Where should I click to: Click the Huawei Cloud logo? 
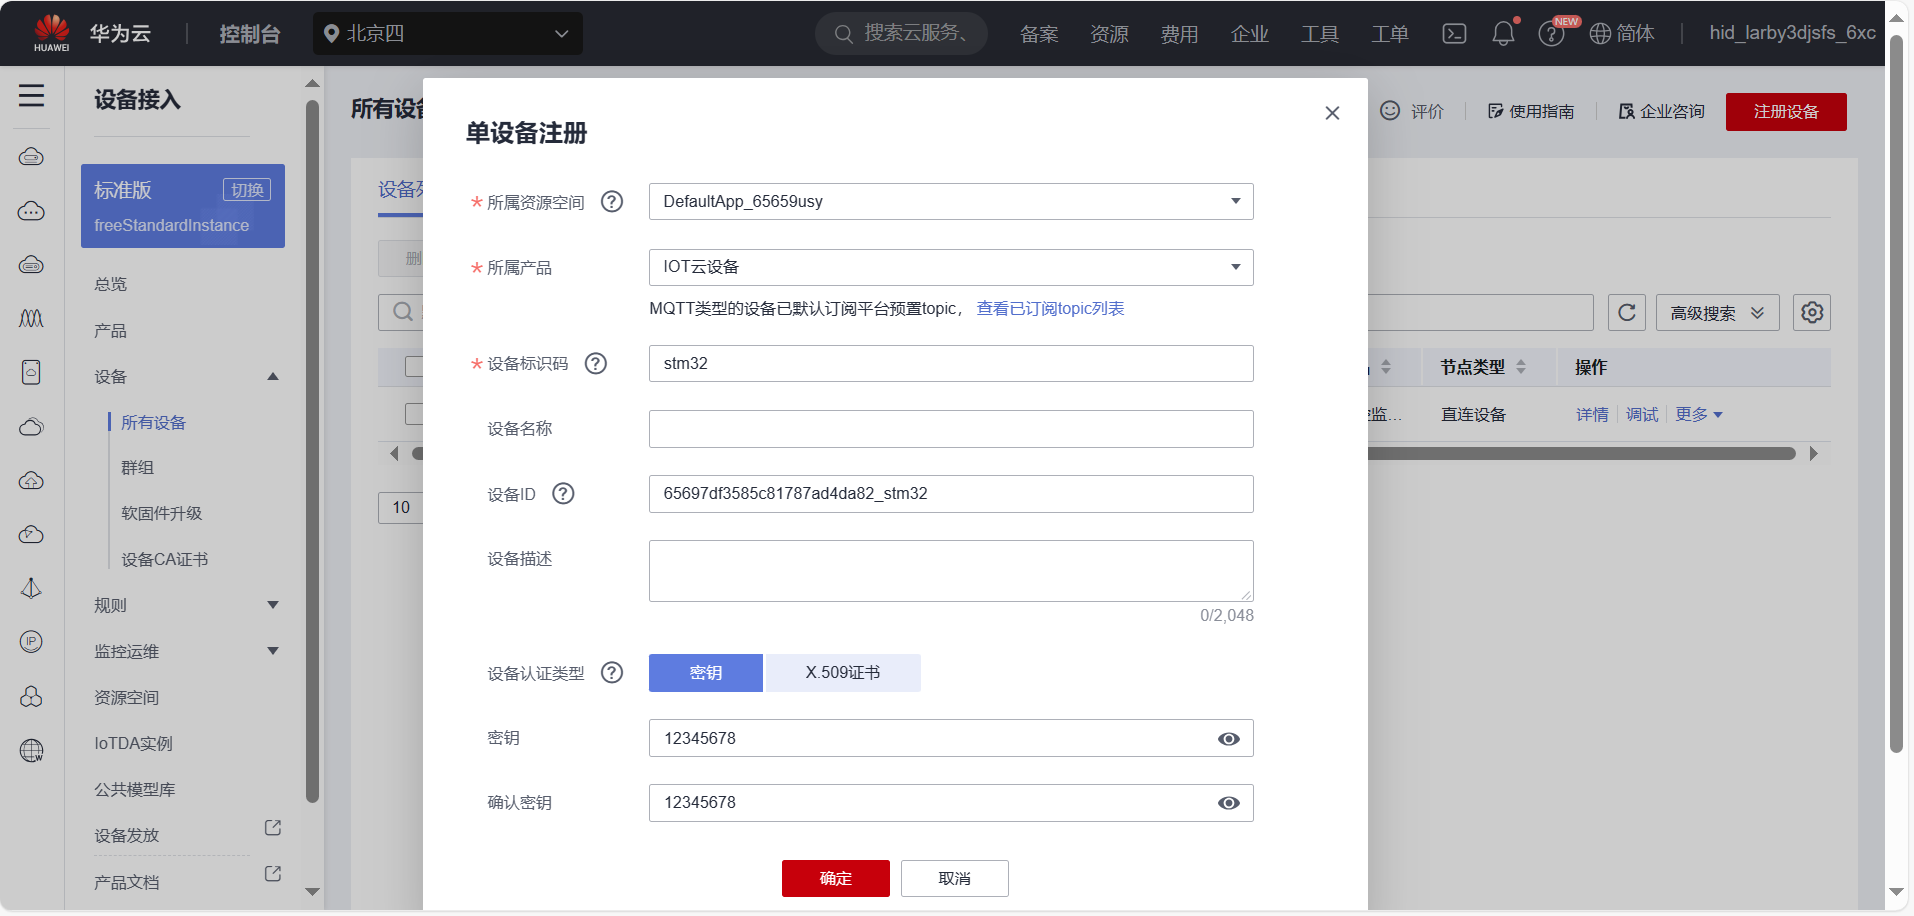tap(51, 33)
